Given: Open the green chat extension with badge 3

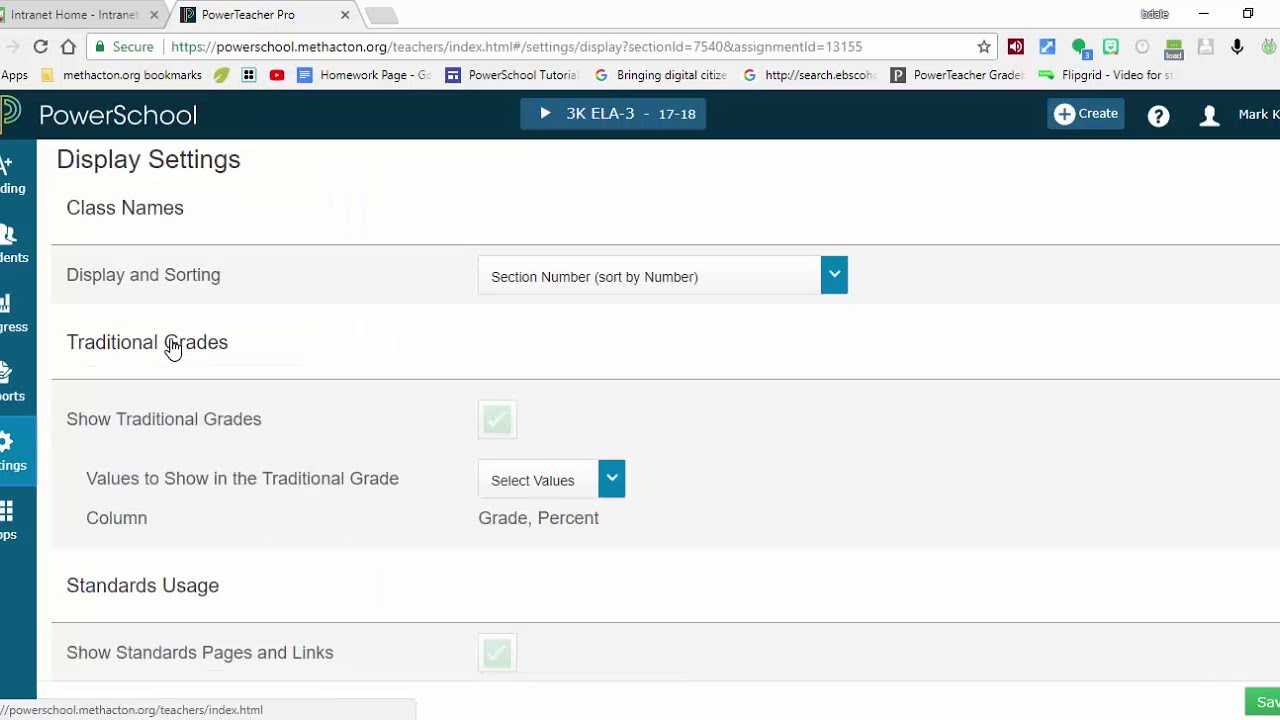Looking at the screenshot, I should (1079, 46).
